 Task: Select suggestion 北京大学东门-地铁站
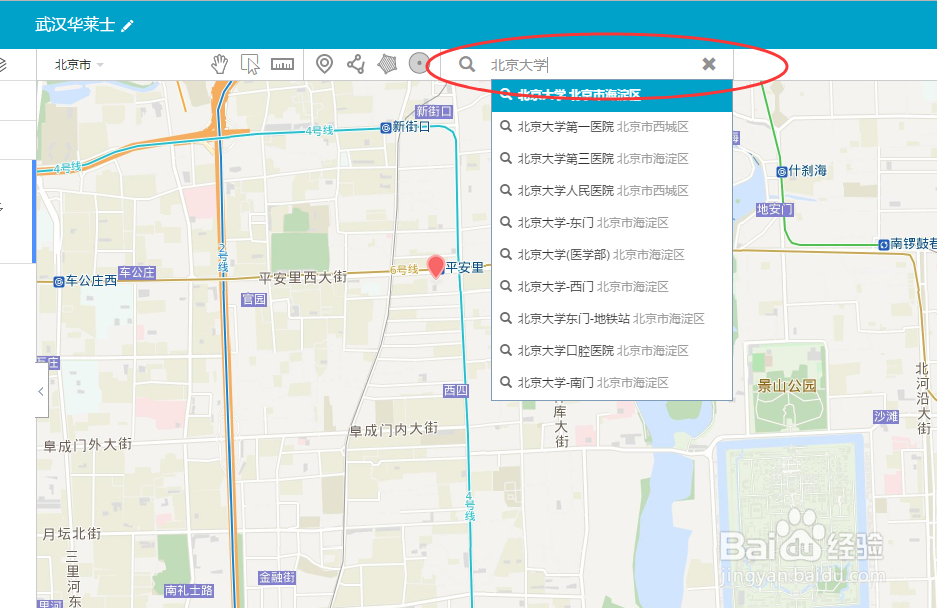click(x=612, y=319)
